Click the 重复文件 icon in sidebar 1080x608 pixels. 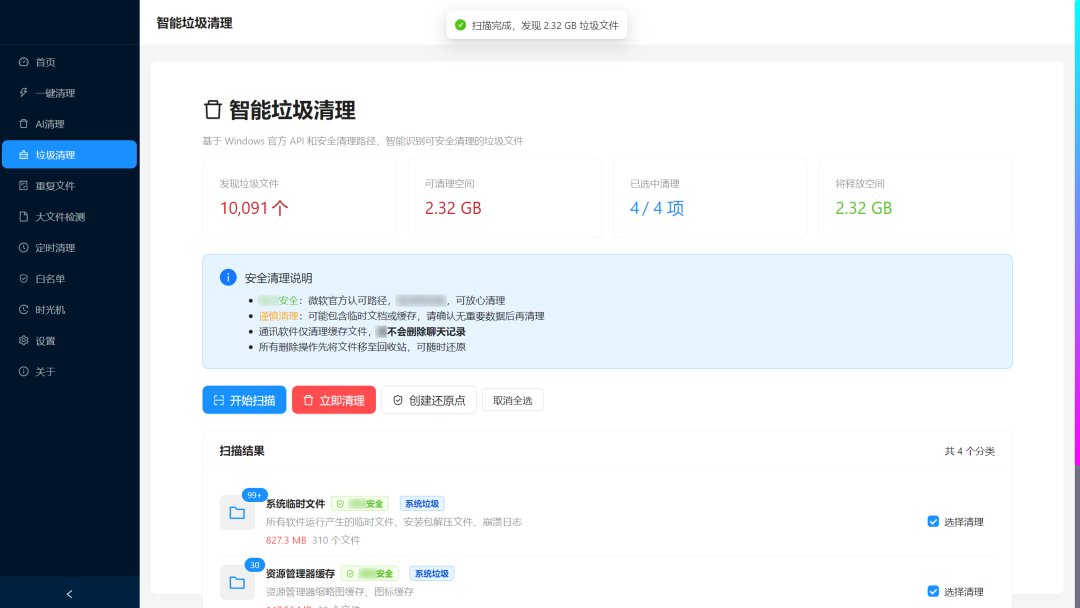click(23, 186)
